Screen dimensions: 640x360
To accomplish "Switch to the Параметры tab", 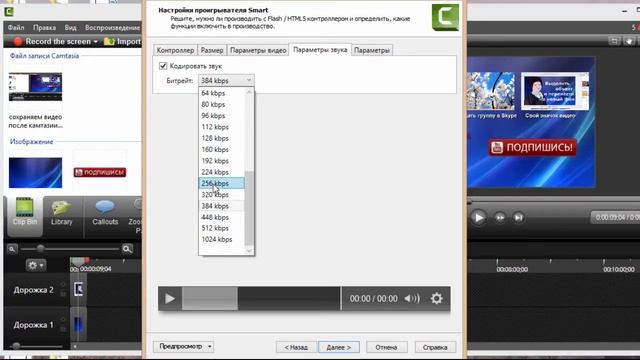I will (x=372, y=50).
